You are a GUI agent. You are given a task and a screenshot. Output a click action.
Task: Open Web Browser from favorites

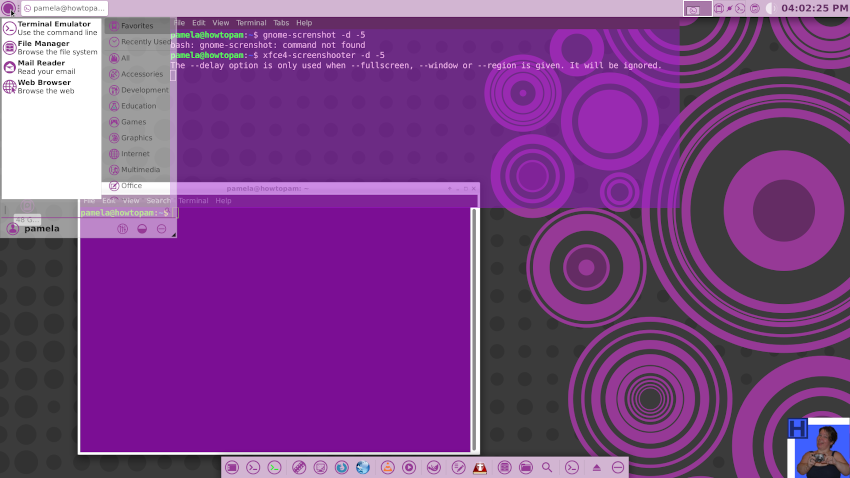pyautogui.click(x=51, y=87)
